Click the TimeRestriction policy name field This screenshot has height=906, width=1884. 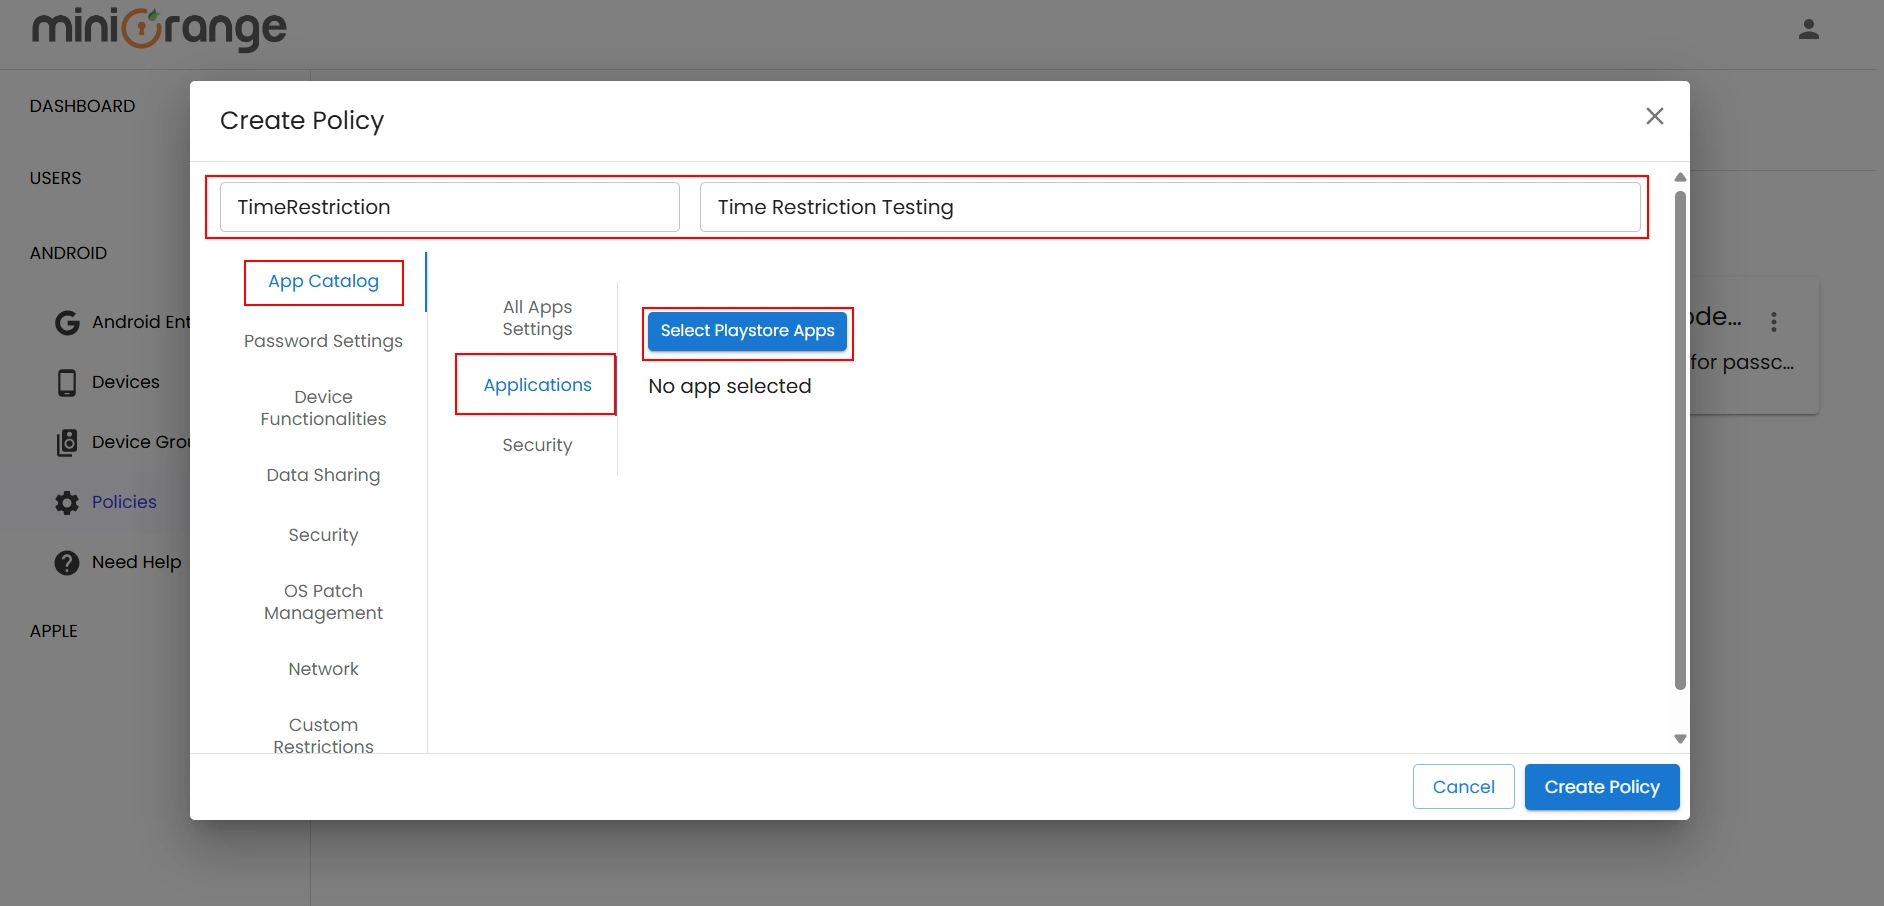[x=447, y=206]
